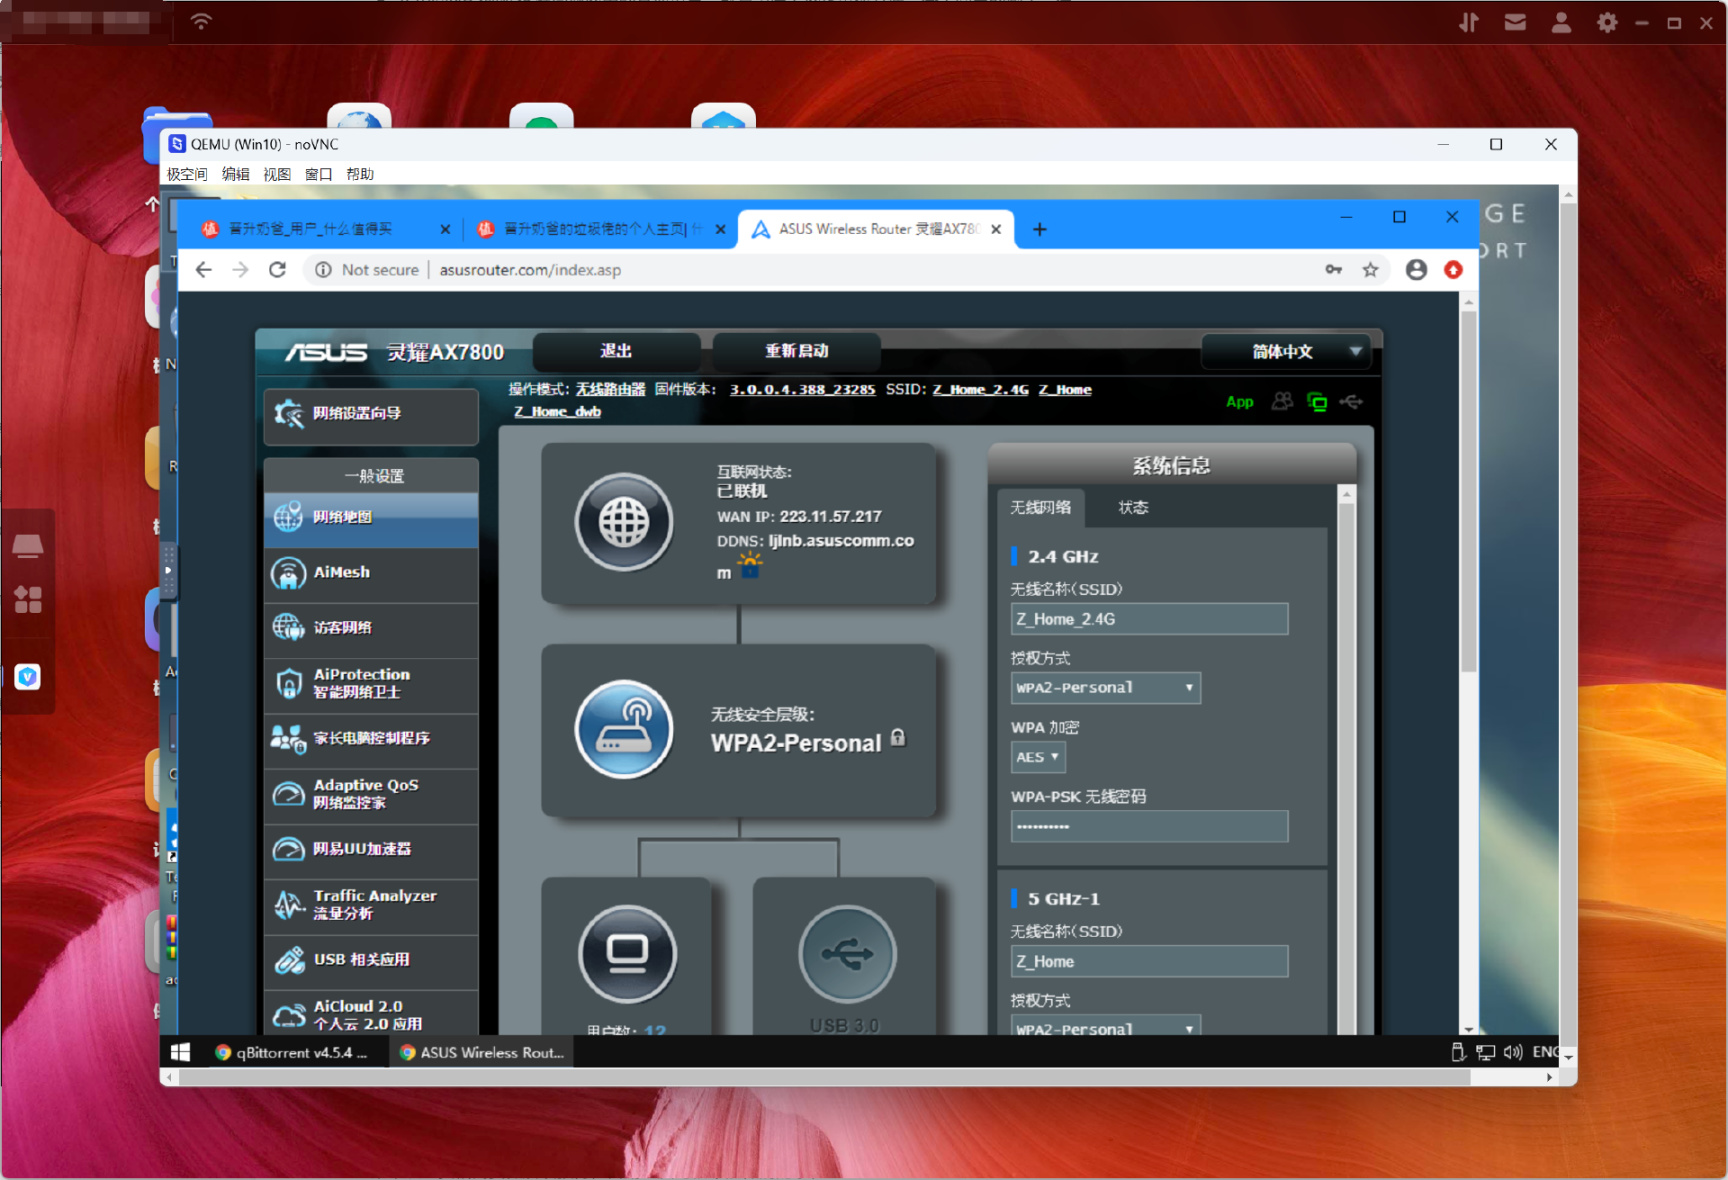Click the firmware version 3.0.0.4.388_23285 link
The height and width of the screenshot is (1180, 1728).
(802, 389)
